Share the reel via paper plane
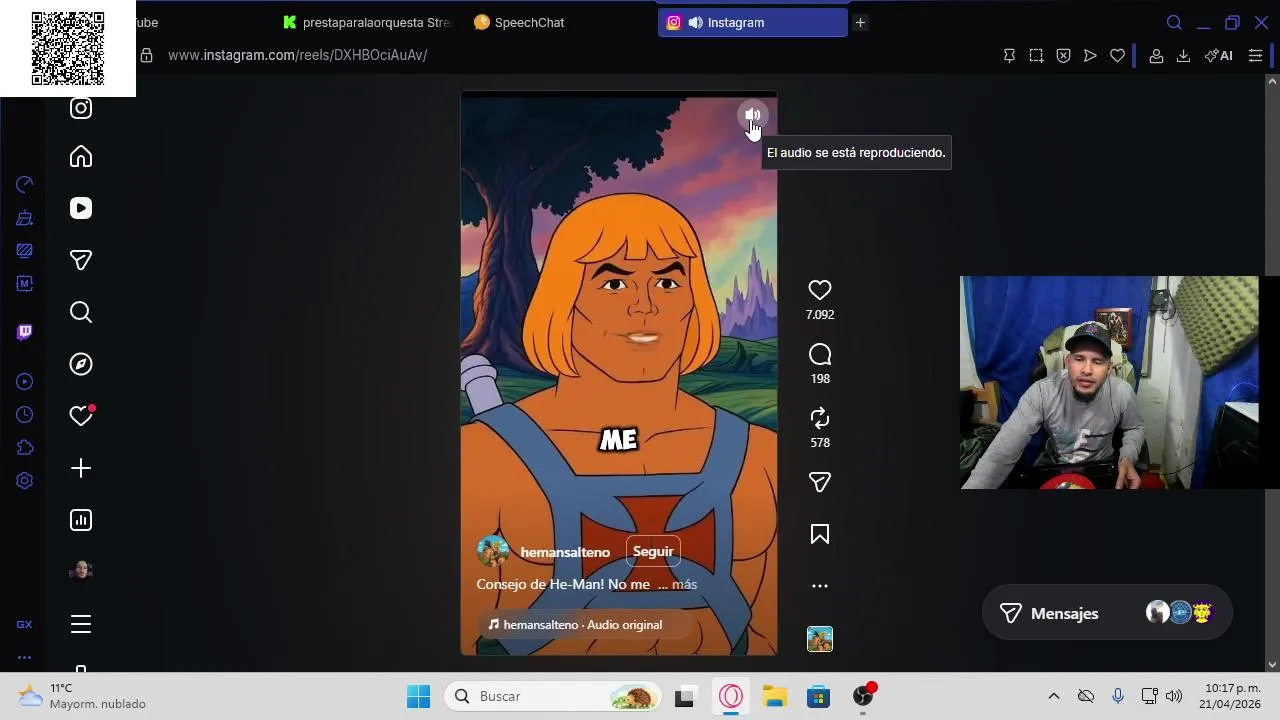The height and width of the screenshot is (720, 1280). point(820,482)
